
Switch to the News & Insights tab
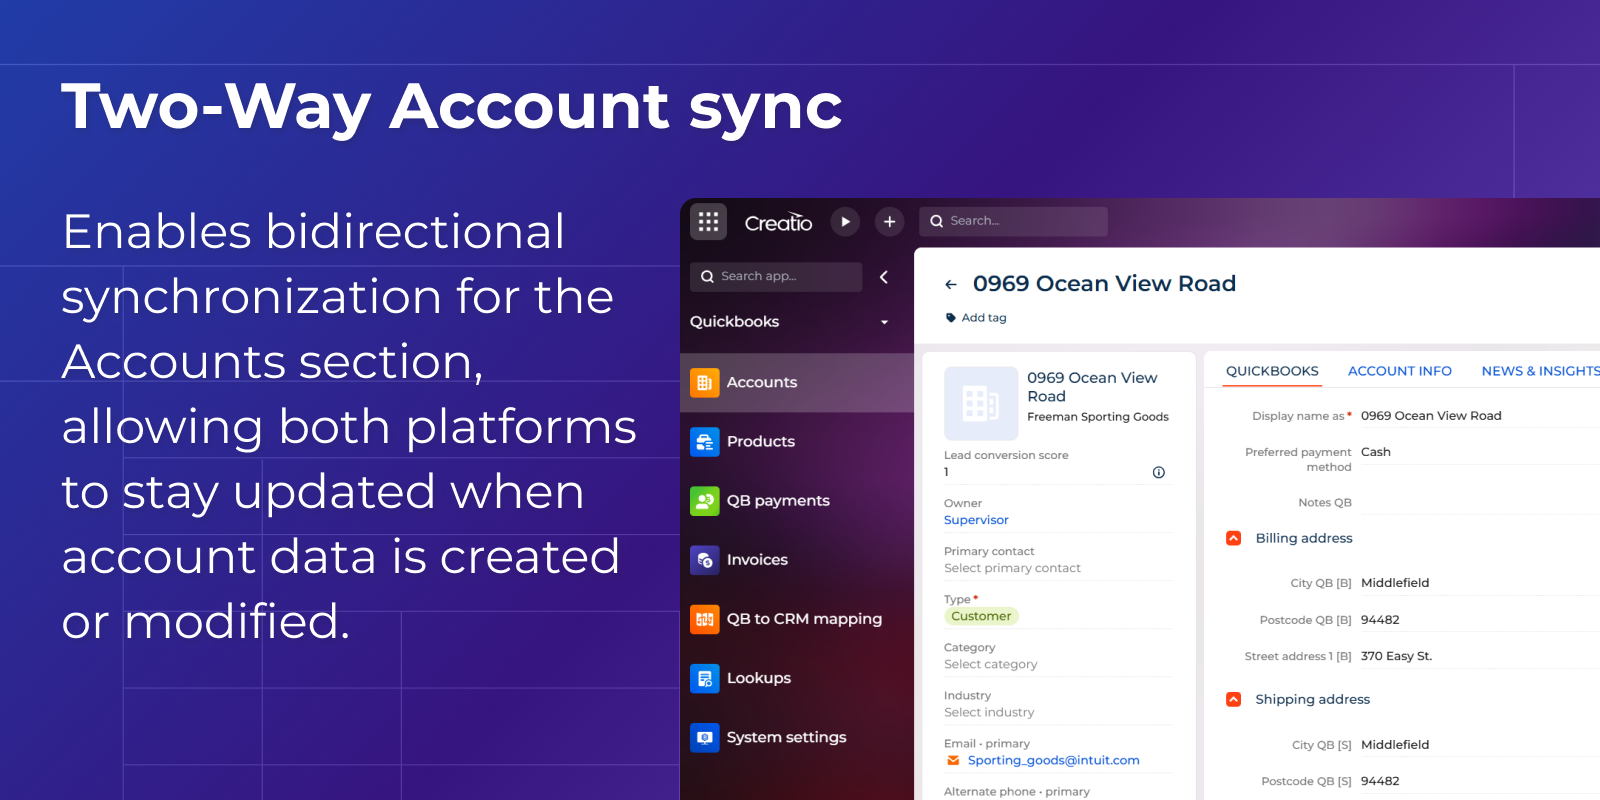coord(1540,371)
